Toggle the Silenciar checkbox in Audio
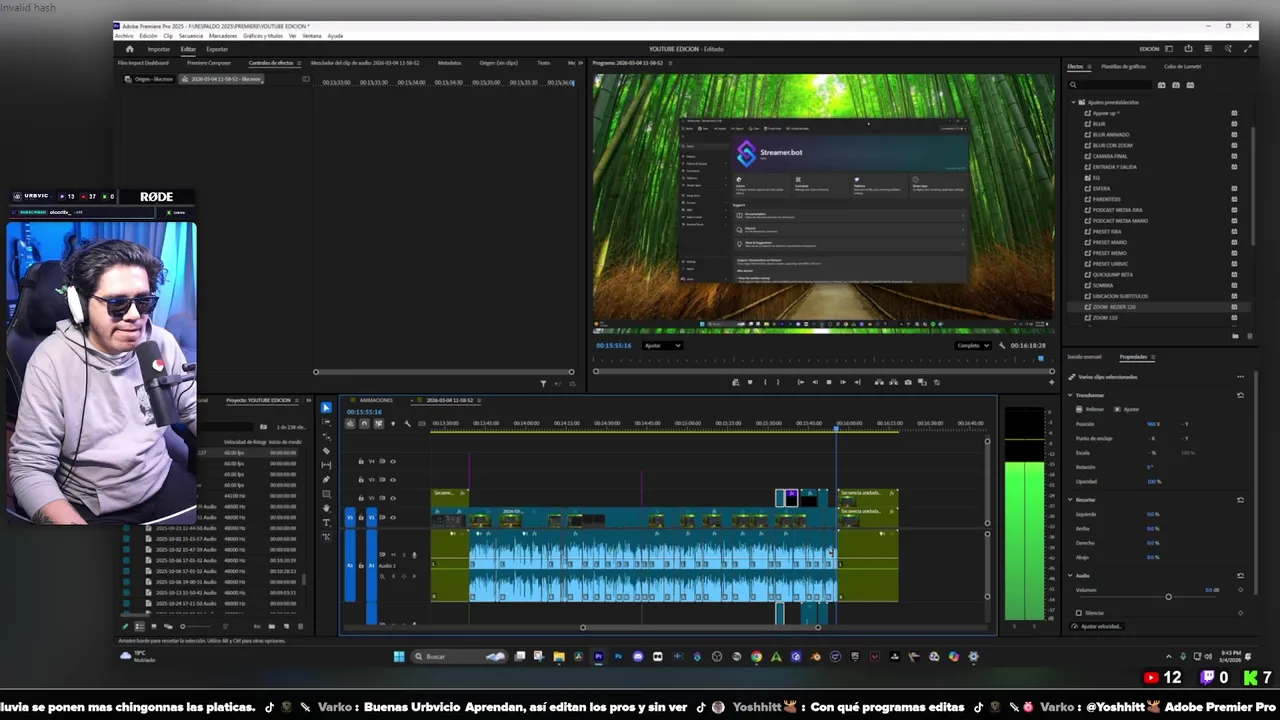Viewport: 1280px width, 720px height. [1078, 613]
